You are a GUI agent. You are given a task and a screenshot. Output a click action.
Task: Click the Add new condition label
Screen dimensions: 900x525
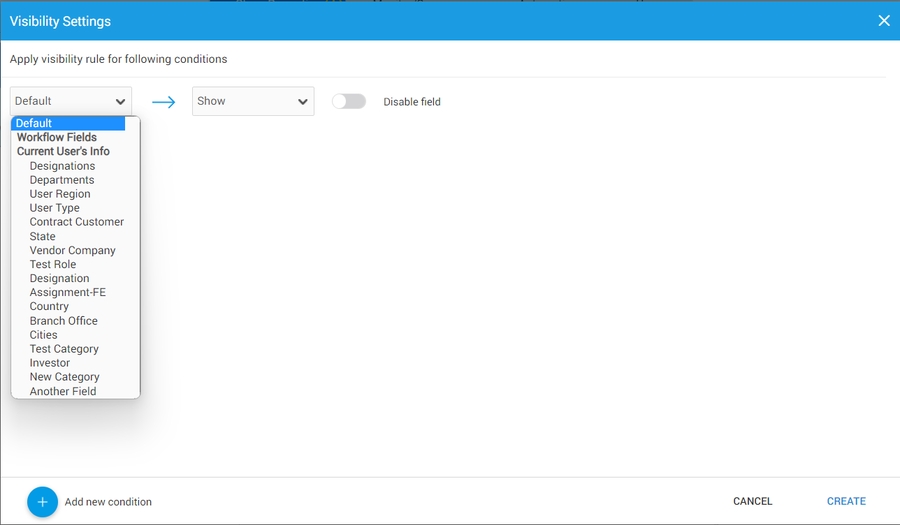pos(108,502)
